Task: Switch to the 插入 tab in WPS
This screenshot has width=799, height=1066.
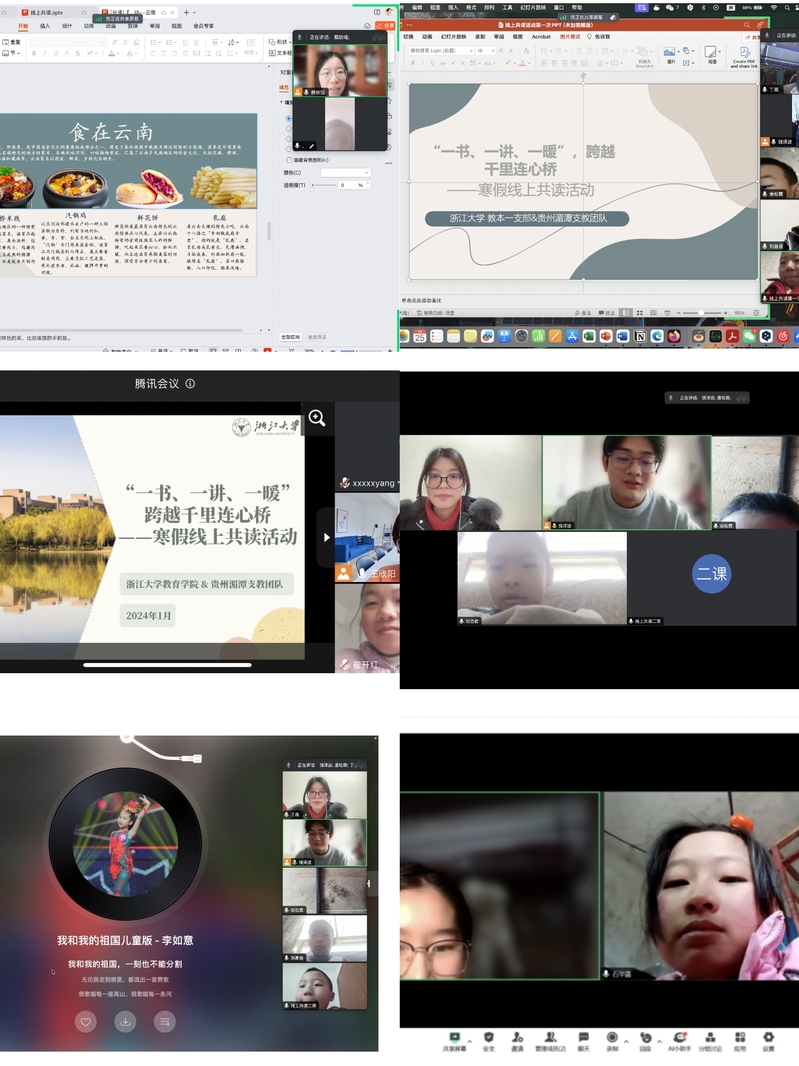Action: pyautogui.click(x=45, y=26)
